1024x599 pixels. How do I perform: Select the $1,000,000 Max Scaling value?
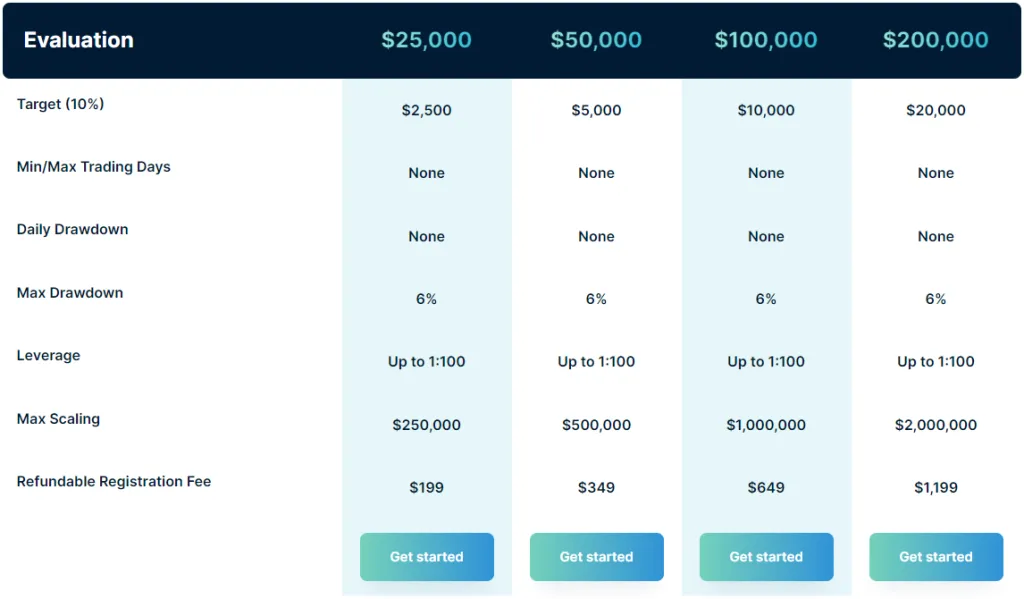766,425
